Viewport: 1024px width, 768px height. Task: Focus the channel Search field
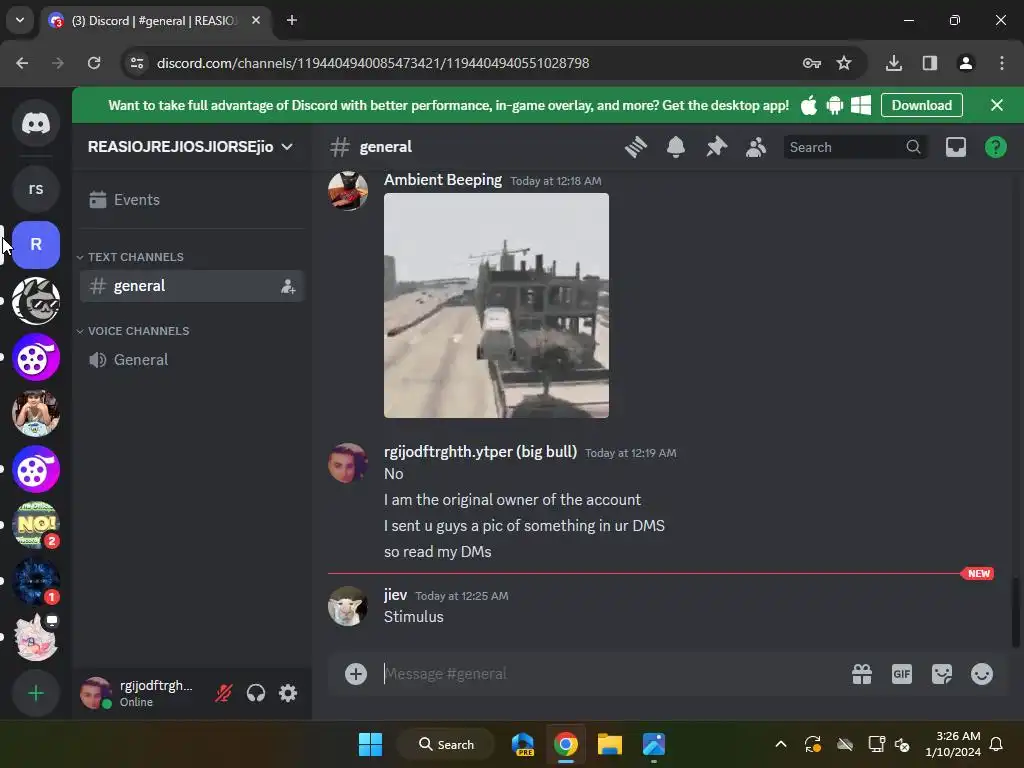(856, 147)
